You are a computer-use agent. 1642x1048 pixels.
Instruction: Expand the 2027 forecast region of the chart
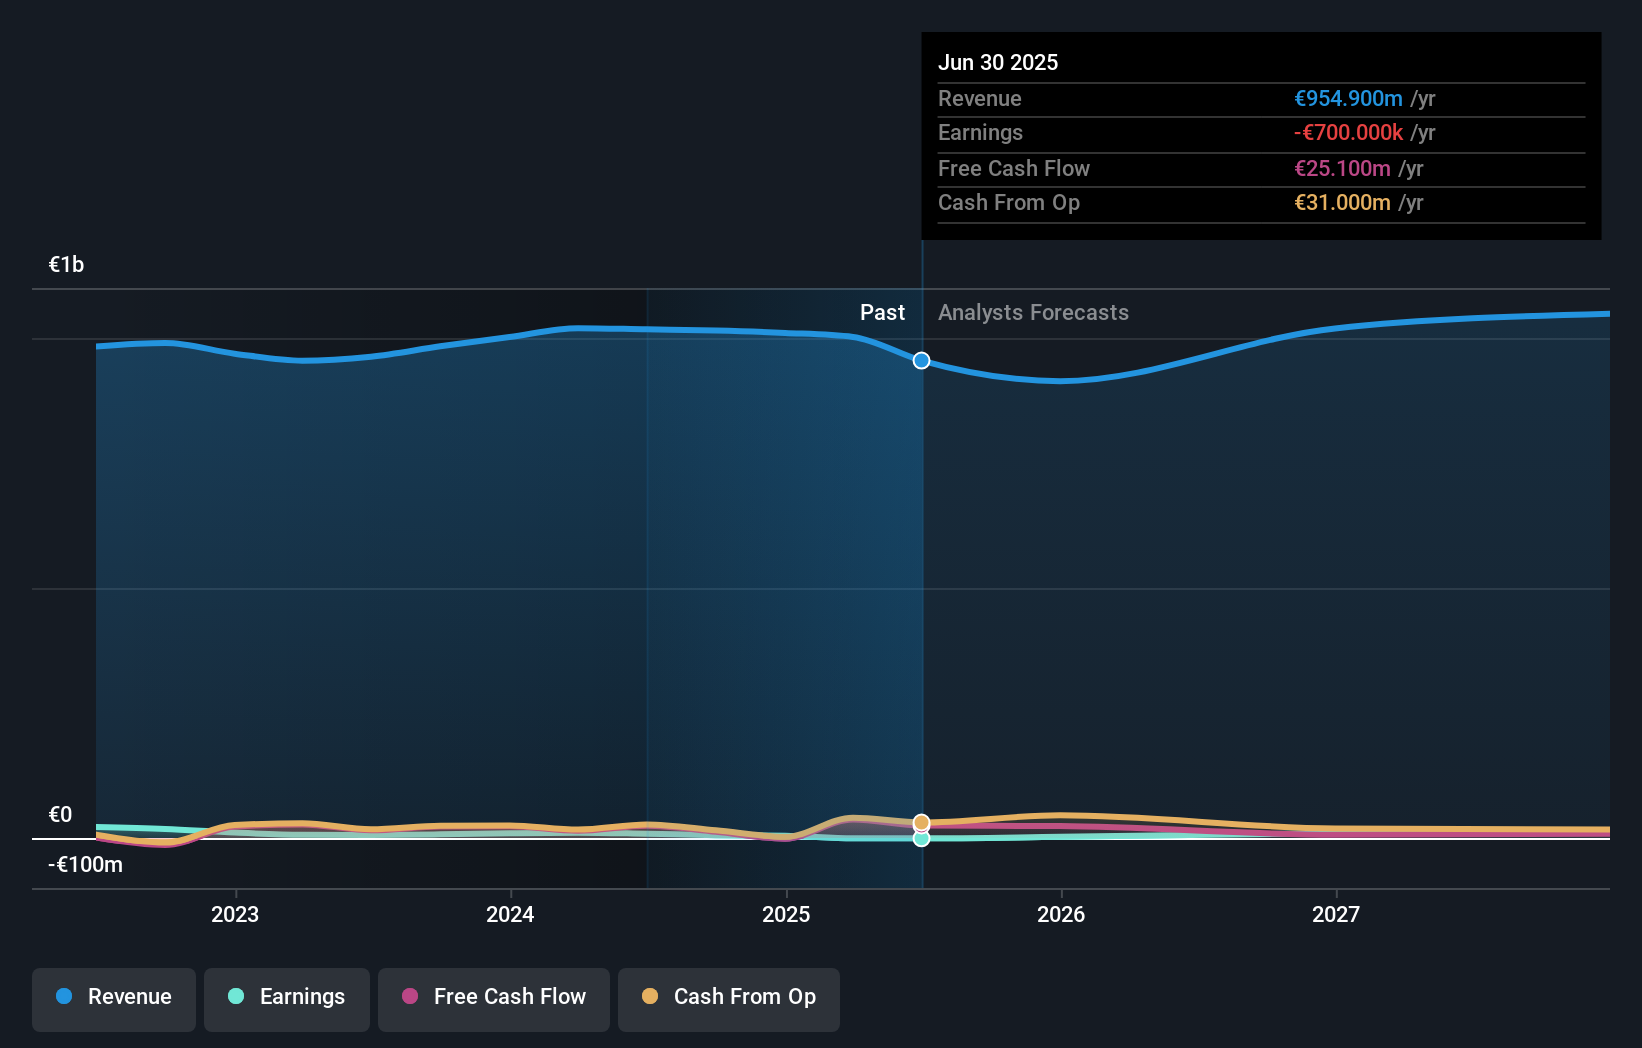pyautogui.click(x=1337, y=500)
